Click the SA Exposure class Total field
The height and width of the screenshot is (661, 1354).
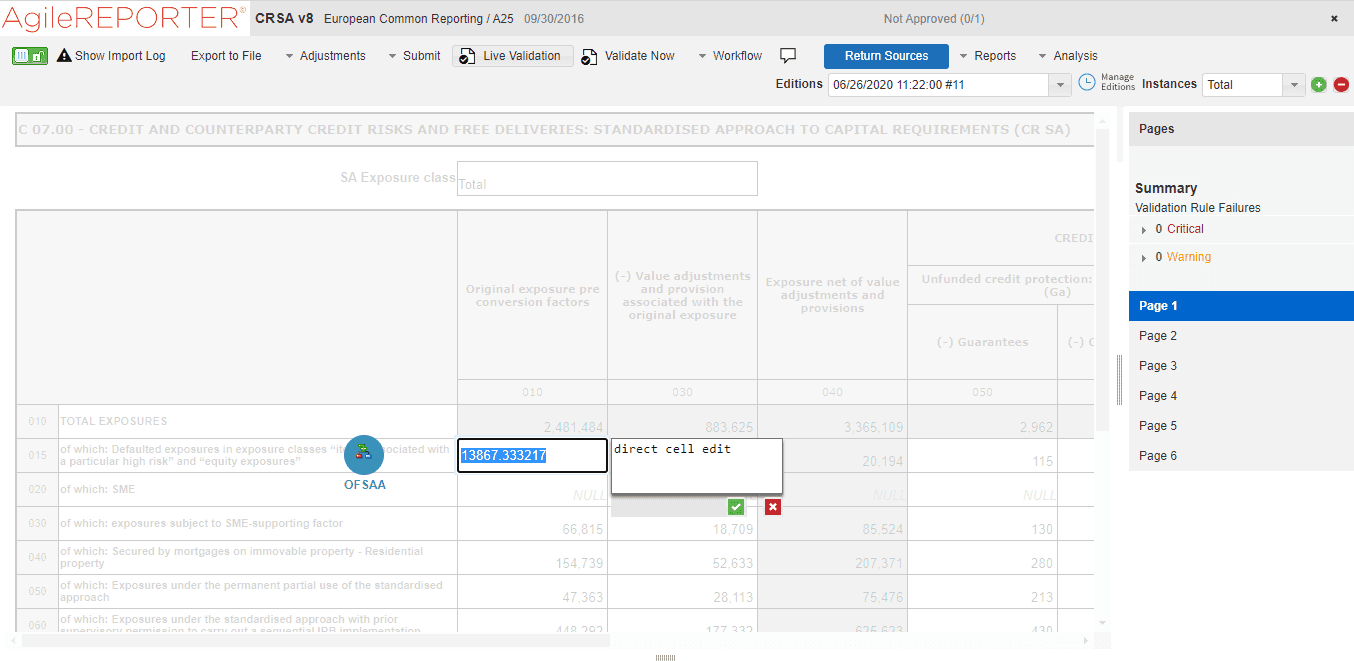[606, 178]
